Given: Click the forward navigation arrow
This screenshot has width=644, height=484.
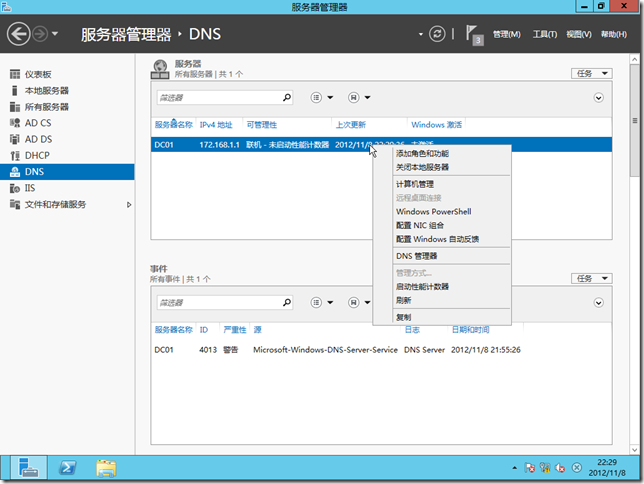Looking at the screenshot, I should click(x=40, y=34).
